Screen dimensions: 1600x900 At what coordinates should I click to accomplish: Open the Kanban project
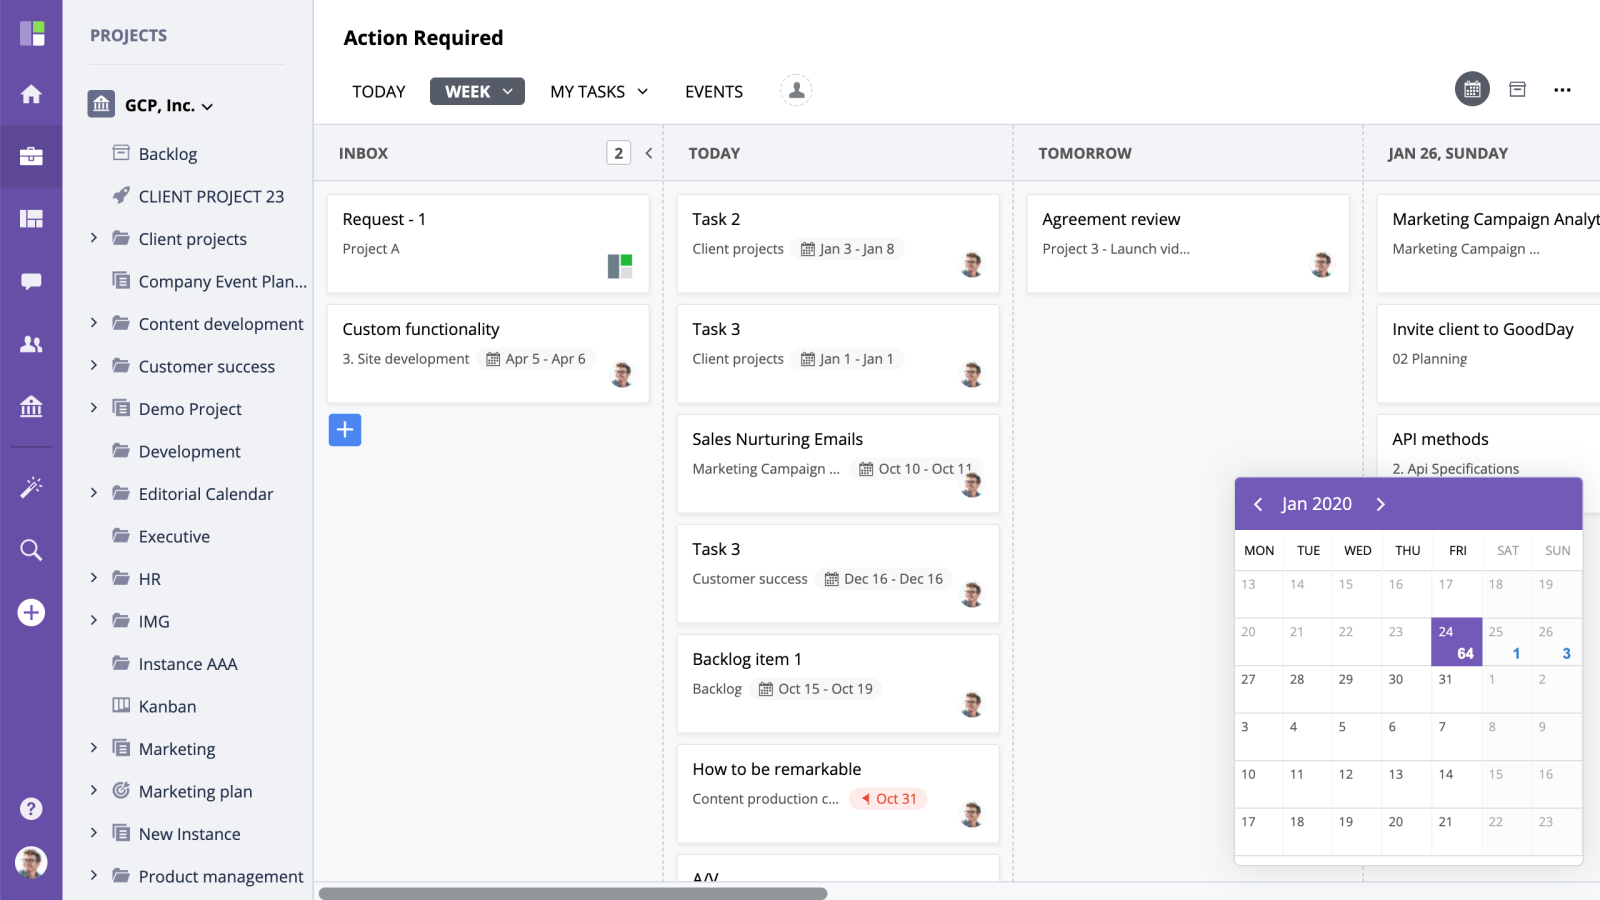coord(167,706)
